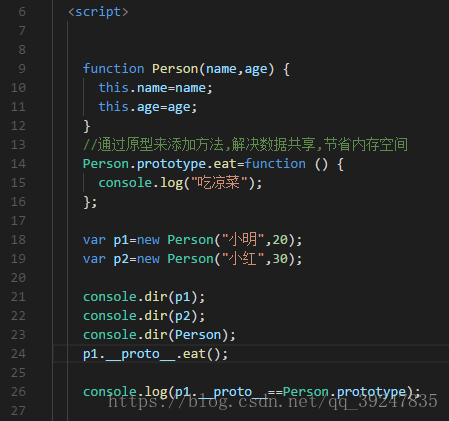The image size is (449, 421).
Task: Click the opening script tag text
Action: pos(98,12)
